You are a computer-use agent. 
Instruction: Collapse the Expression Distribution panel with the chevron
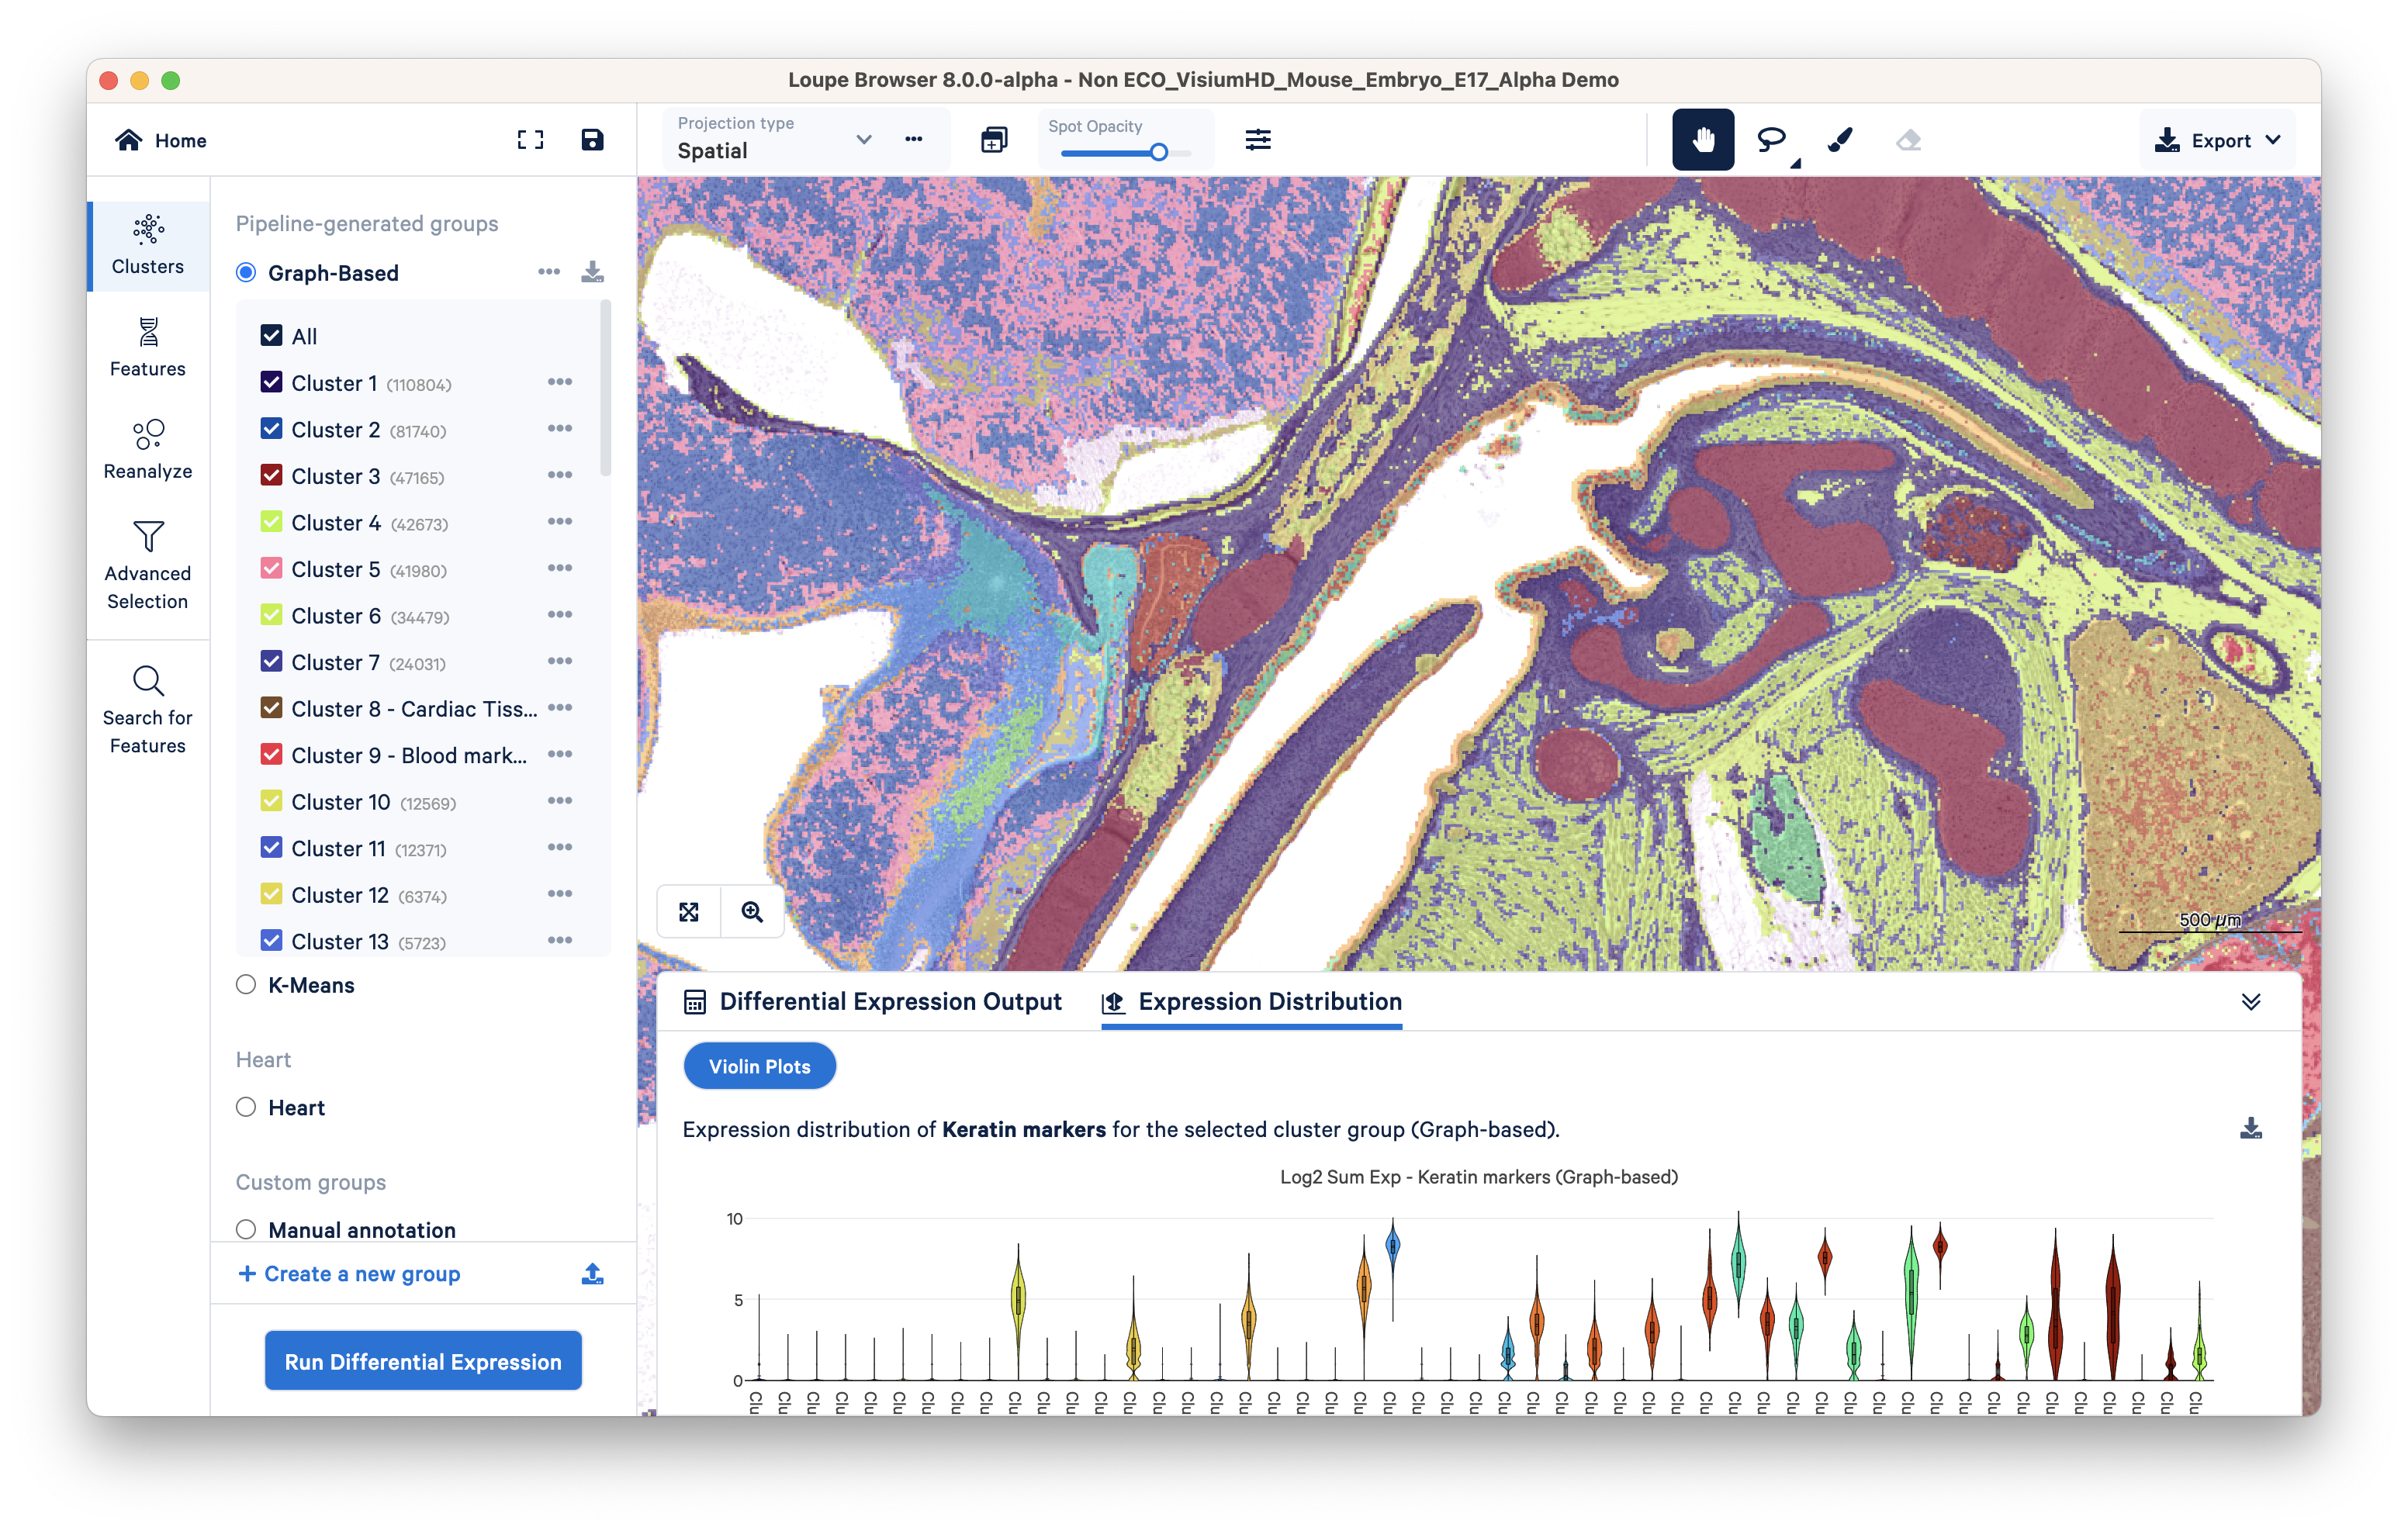pyautogui.click(x=2252, y=1001)
